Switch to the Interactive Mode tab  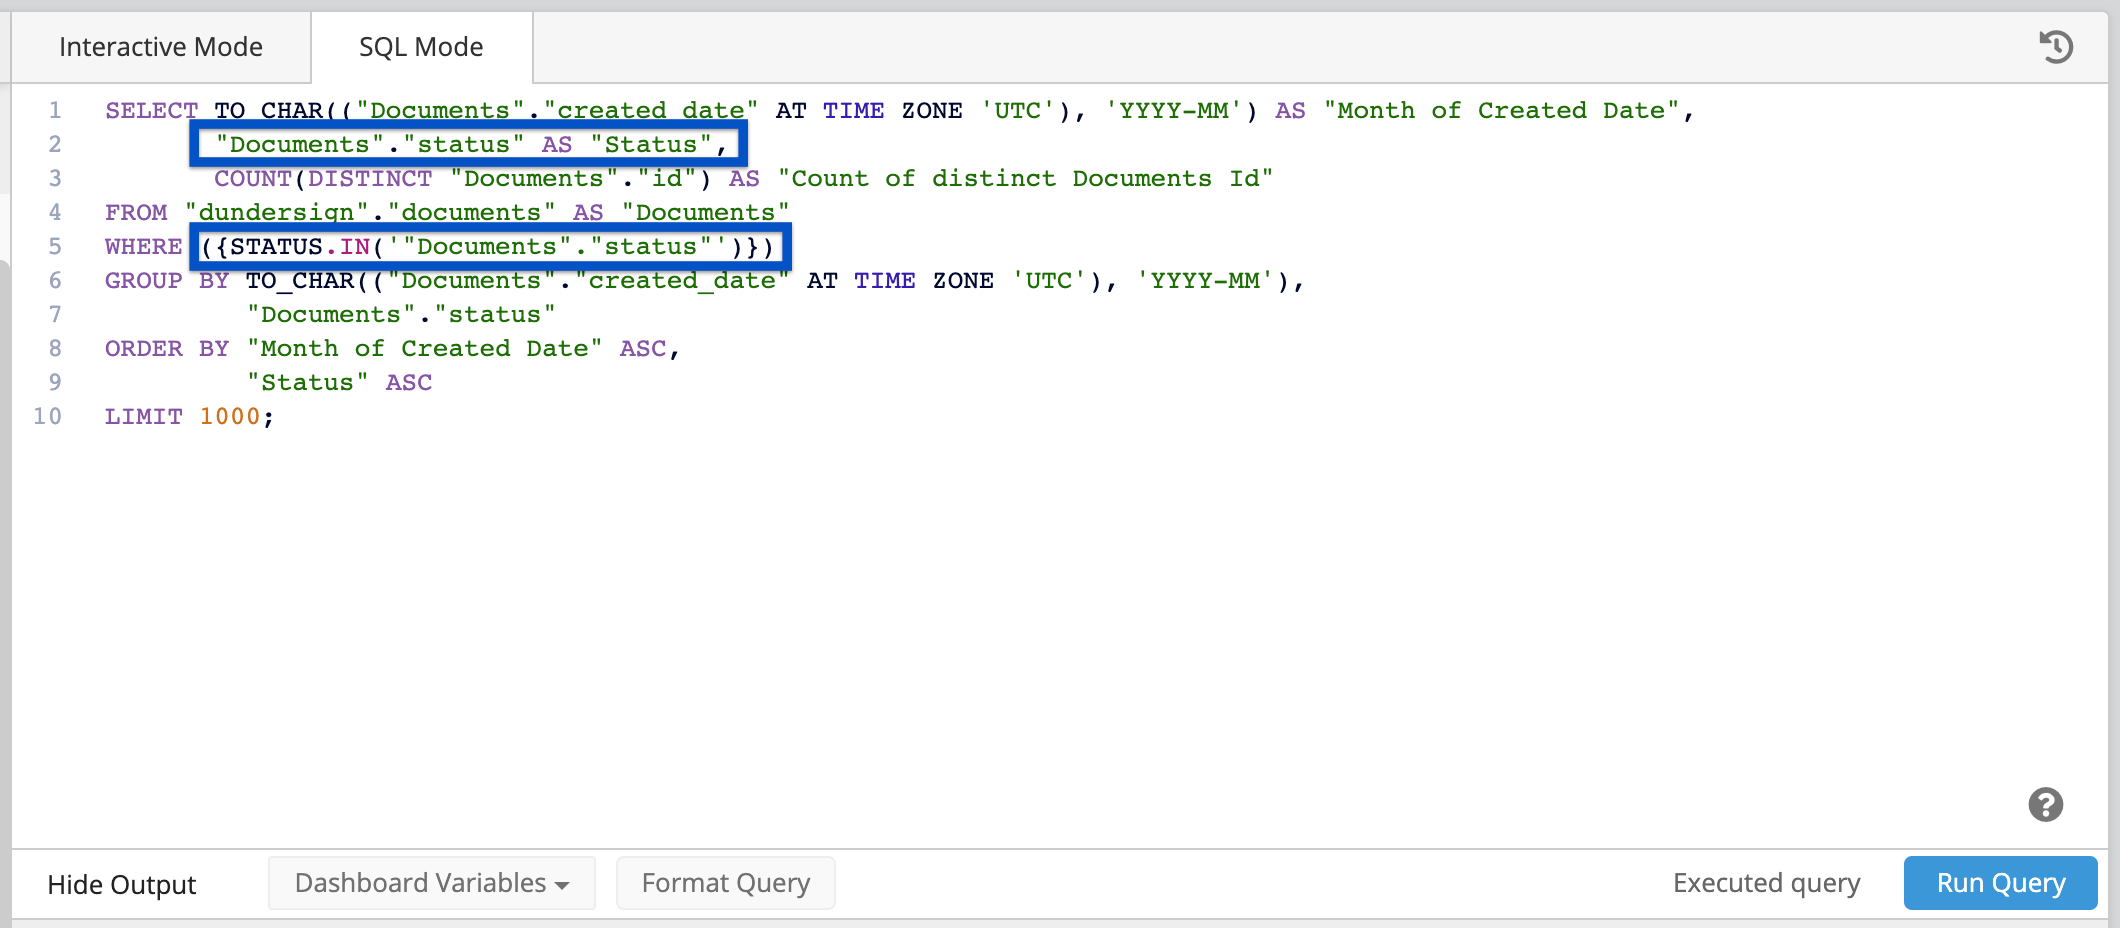pyautogui.click(x=161, y=47)
